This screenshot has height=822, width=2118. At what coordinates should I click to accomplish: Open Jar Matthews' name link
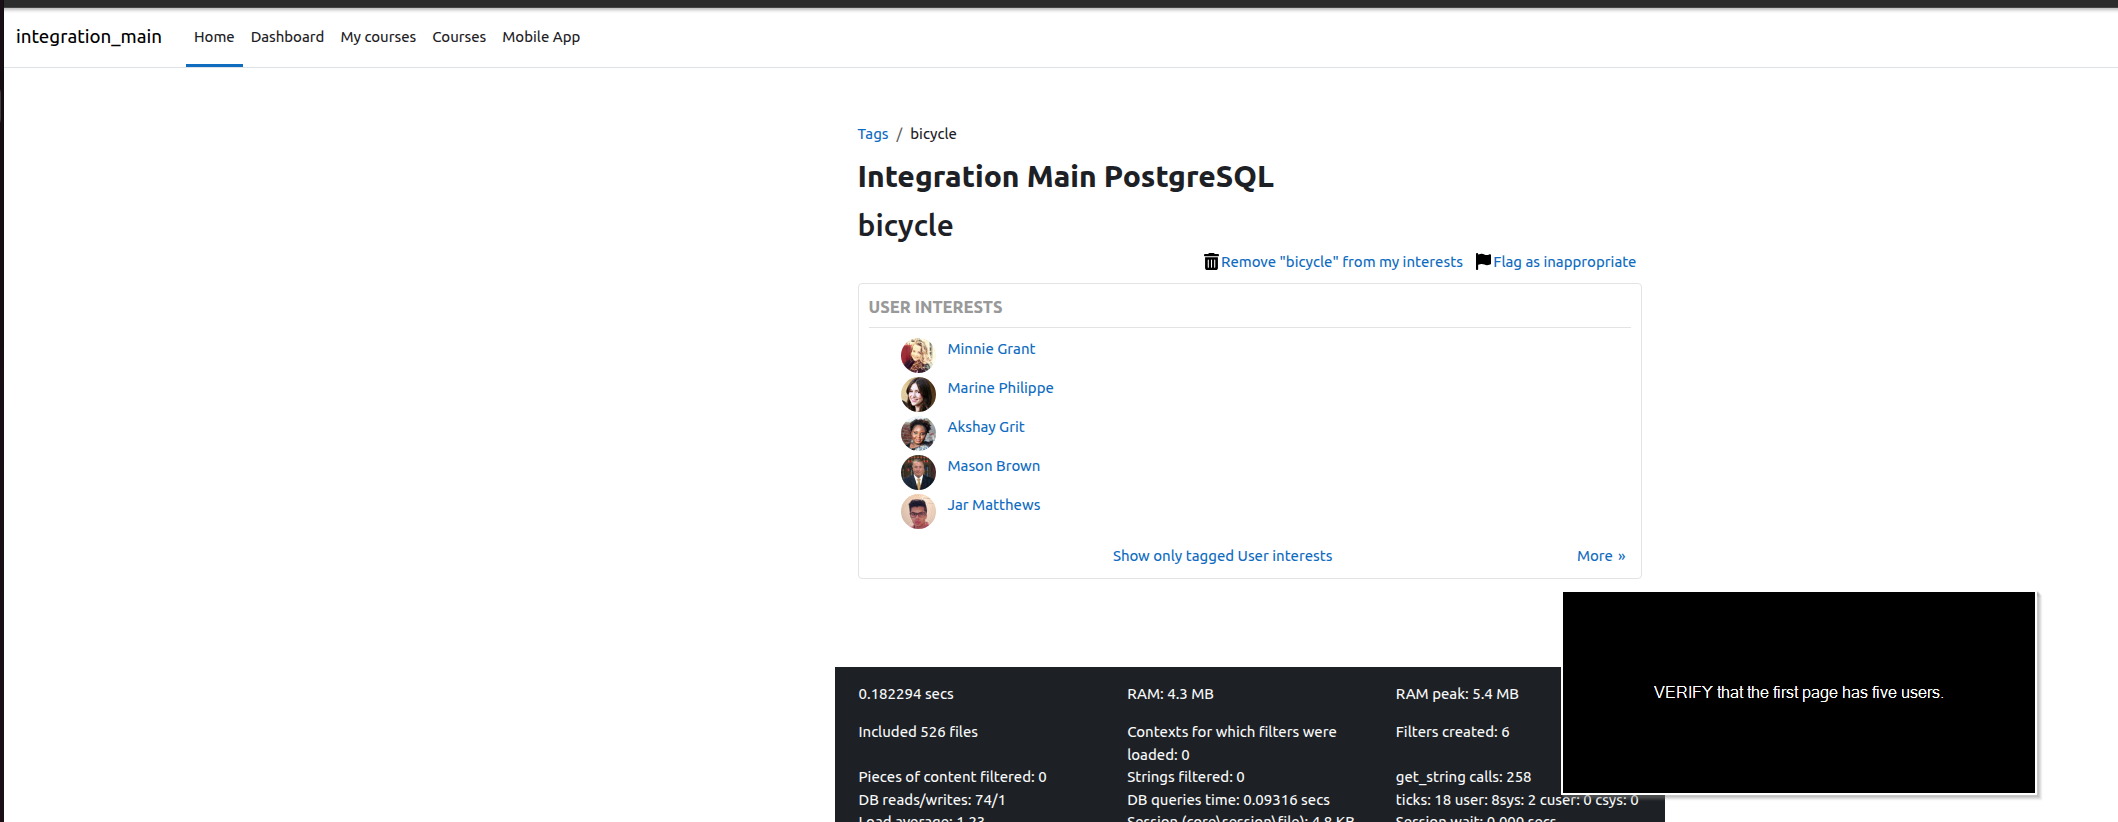[994, 505]
